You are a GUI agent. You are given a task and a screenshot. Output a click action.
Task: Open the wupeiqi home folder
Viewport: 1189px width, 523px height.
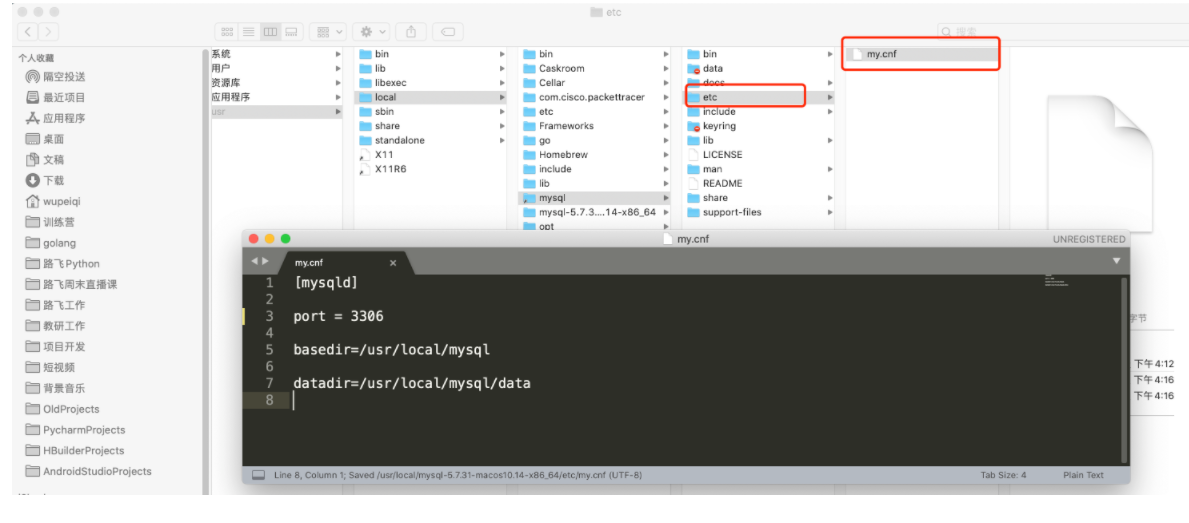(x=53, y=201)
